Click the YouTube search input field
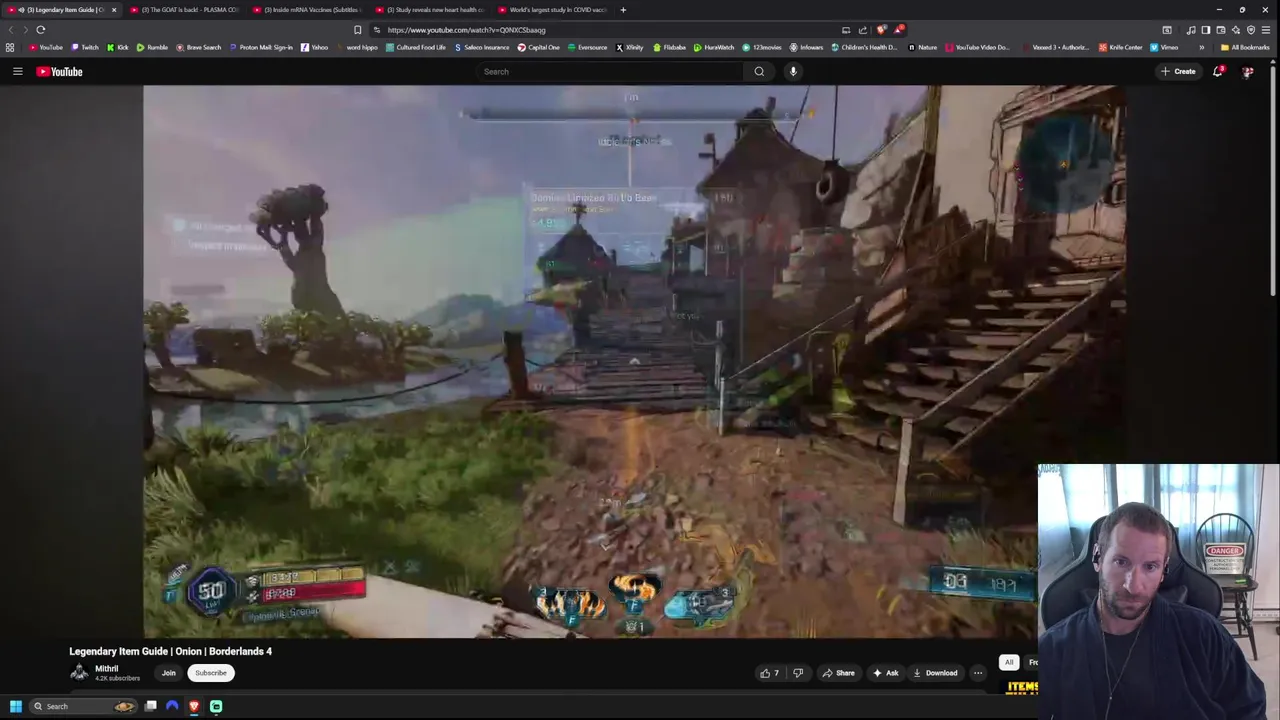 610,71
